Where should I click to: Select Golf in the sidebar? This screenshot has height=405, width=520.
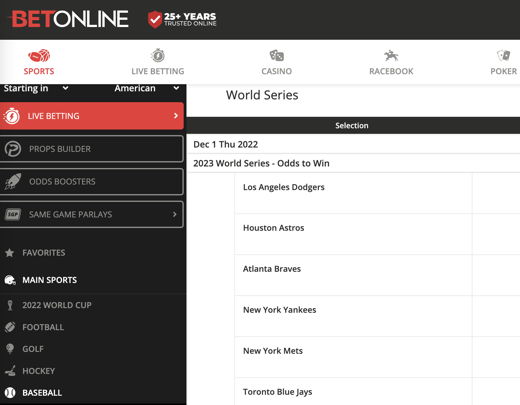point(33,349)
